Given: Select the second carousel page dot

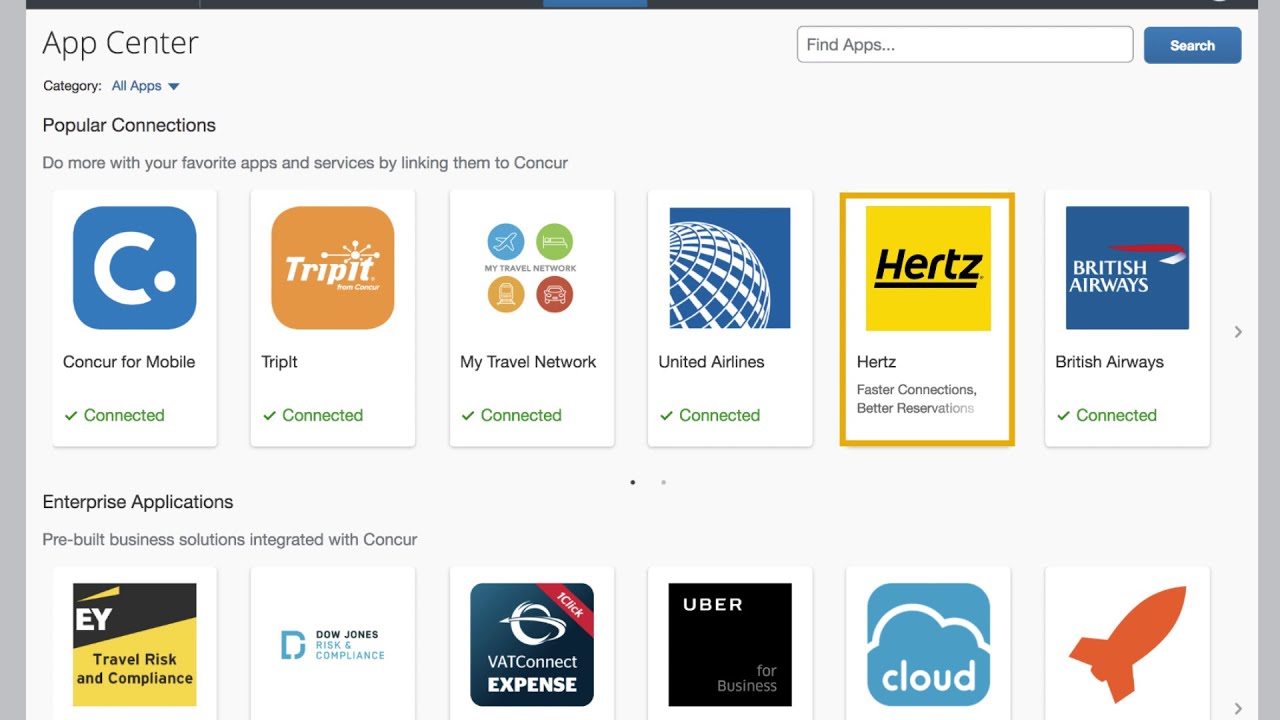Looking at the screenshot, I should point(663,482).
